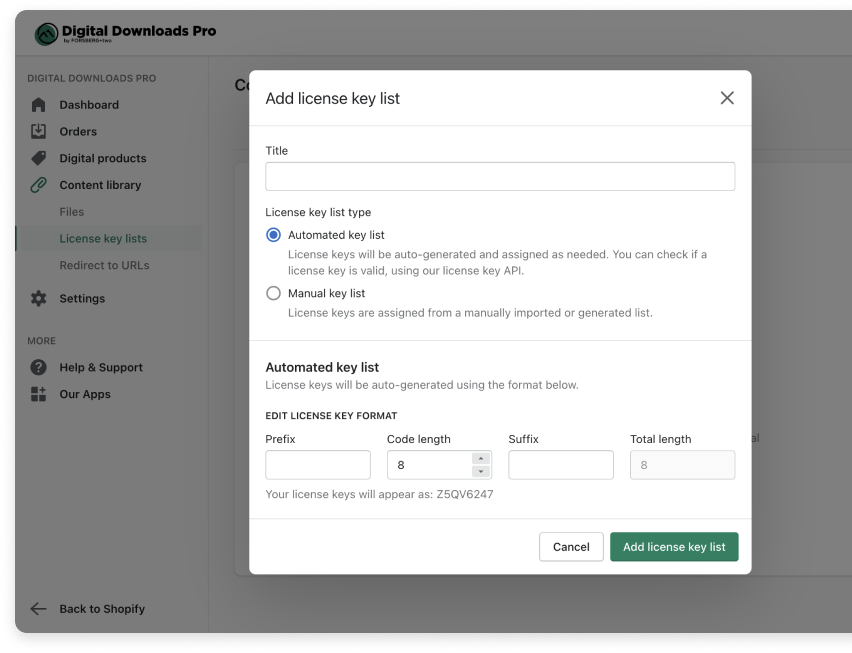Click the Cancel button

(x=571, y=547)
